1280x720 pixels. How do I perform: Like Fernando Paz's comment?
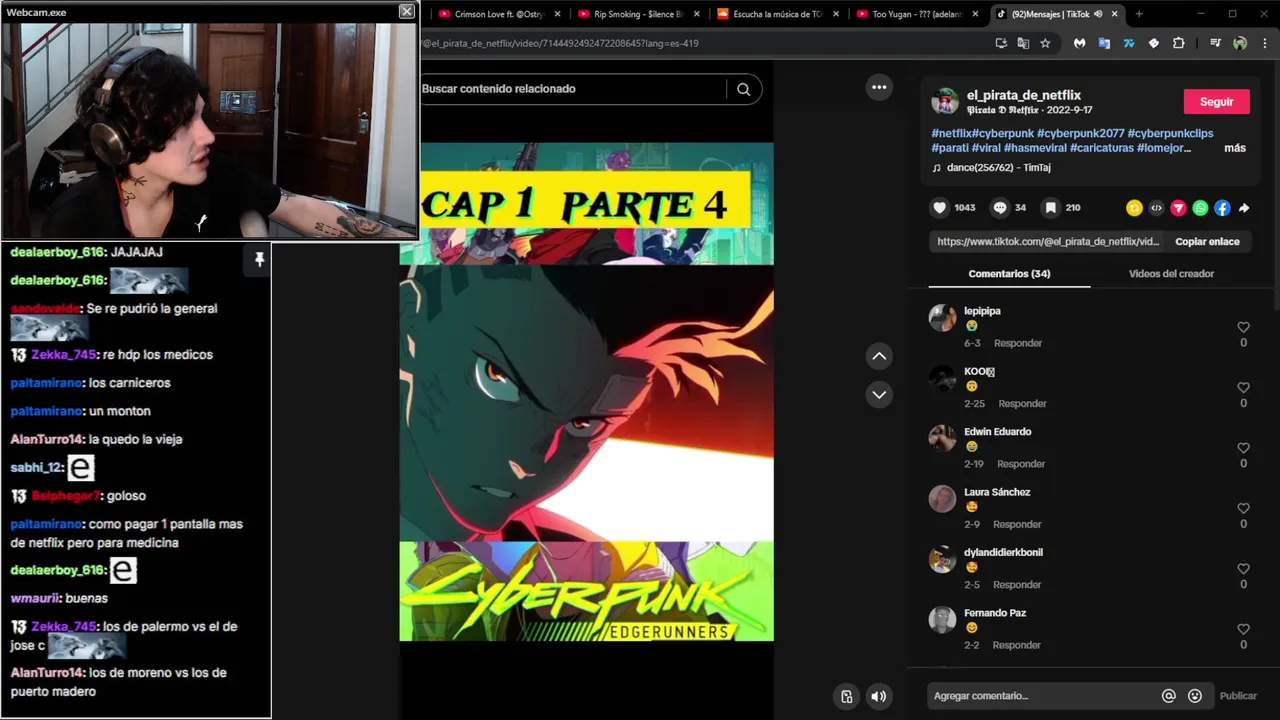coord(1243,629)
